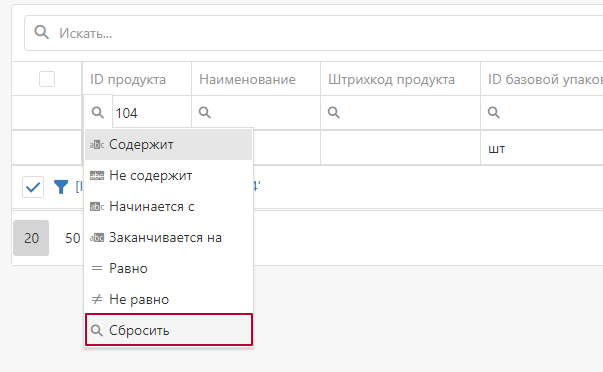
Task: Tick the select-all checkbox in header
Action: tap(47, 79)
